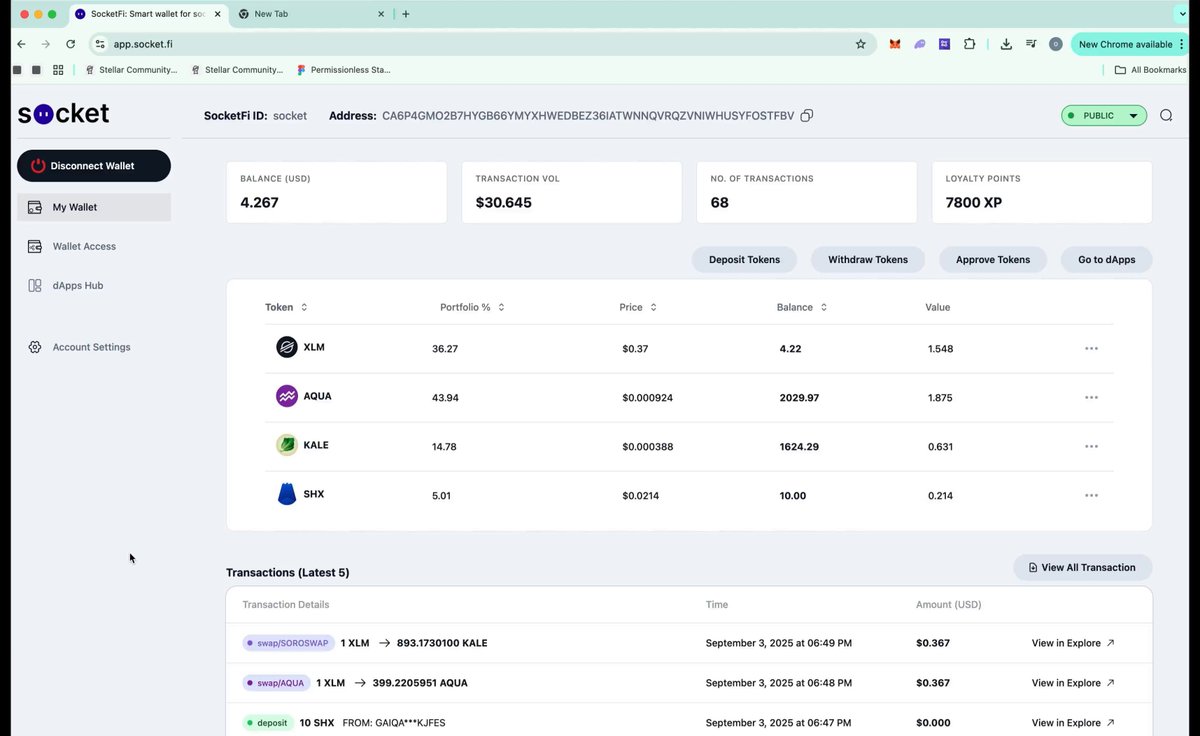Viewport: 1200px width, 736px height.
Task: Click the KALE token icon
Action: click(287, 445)
